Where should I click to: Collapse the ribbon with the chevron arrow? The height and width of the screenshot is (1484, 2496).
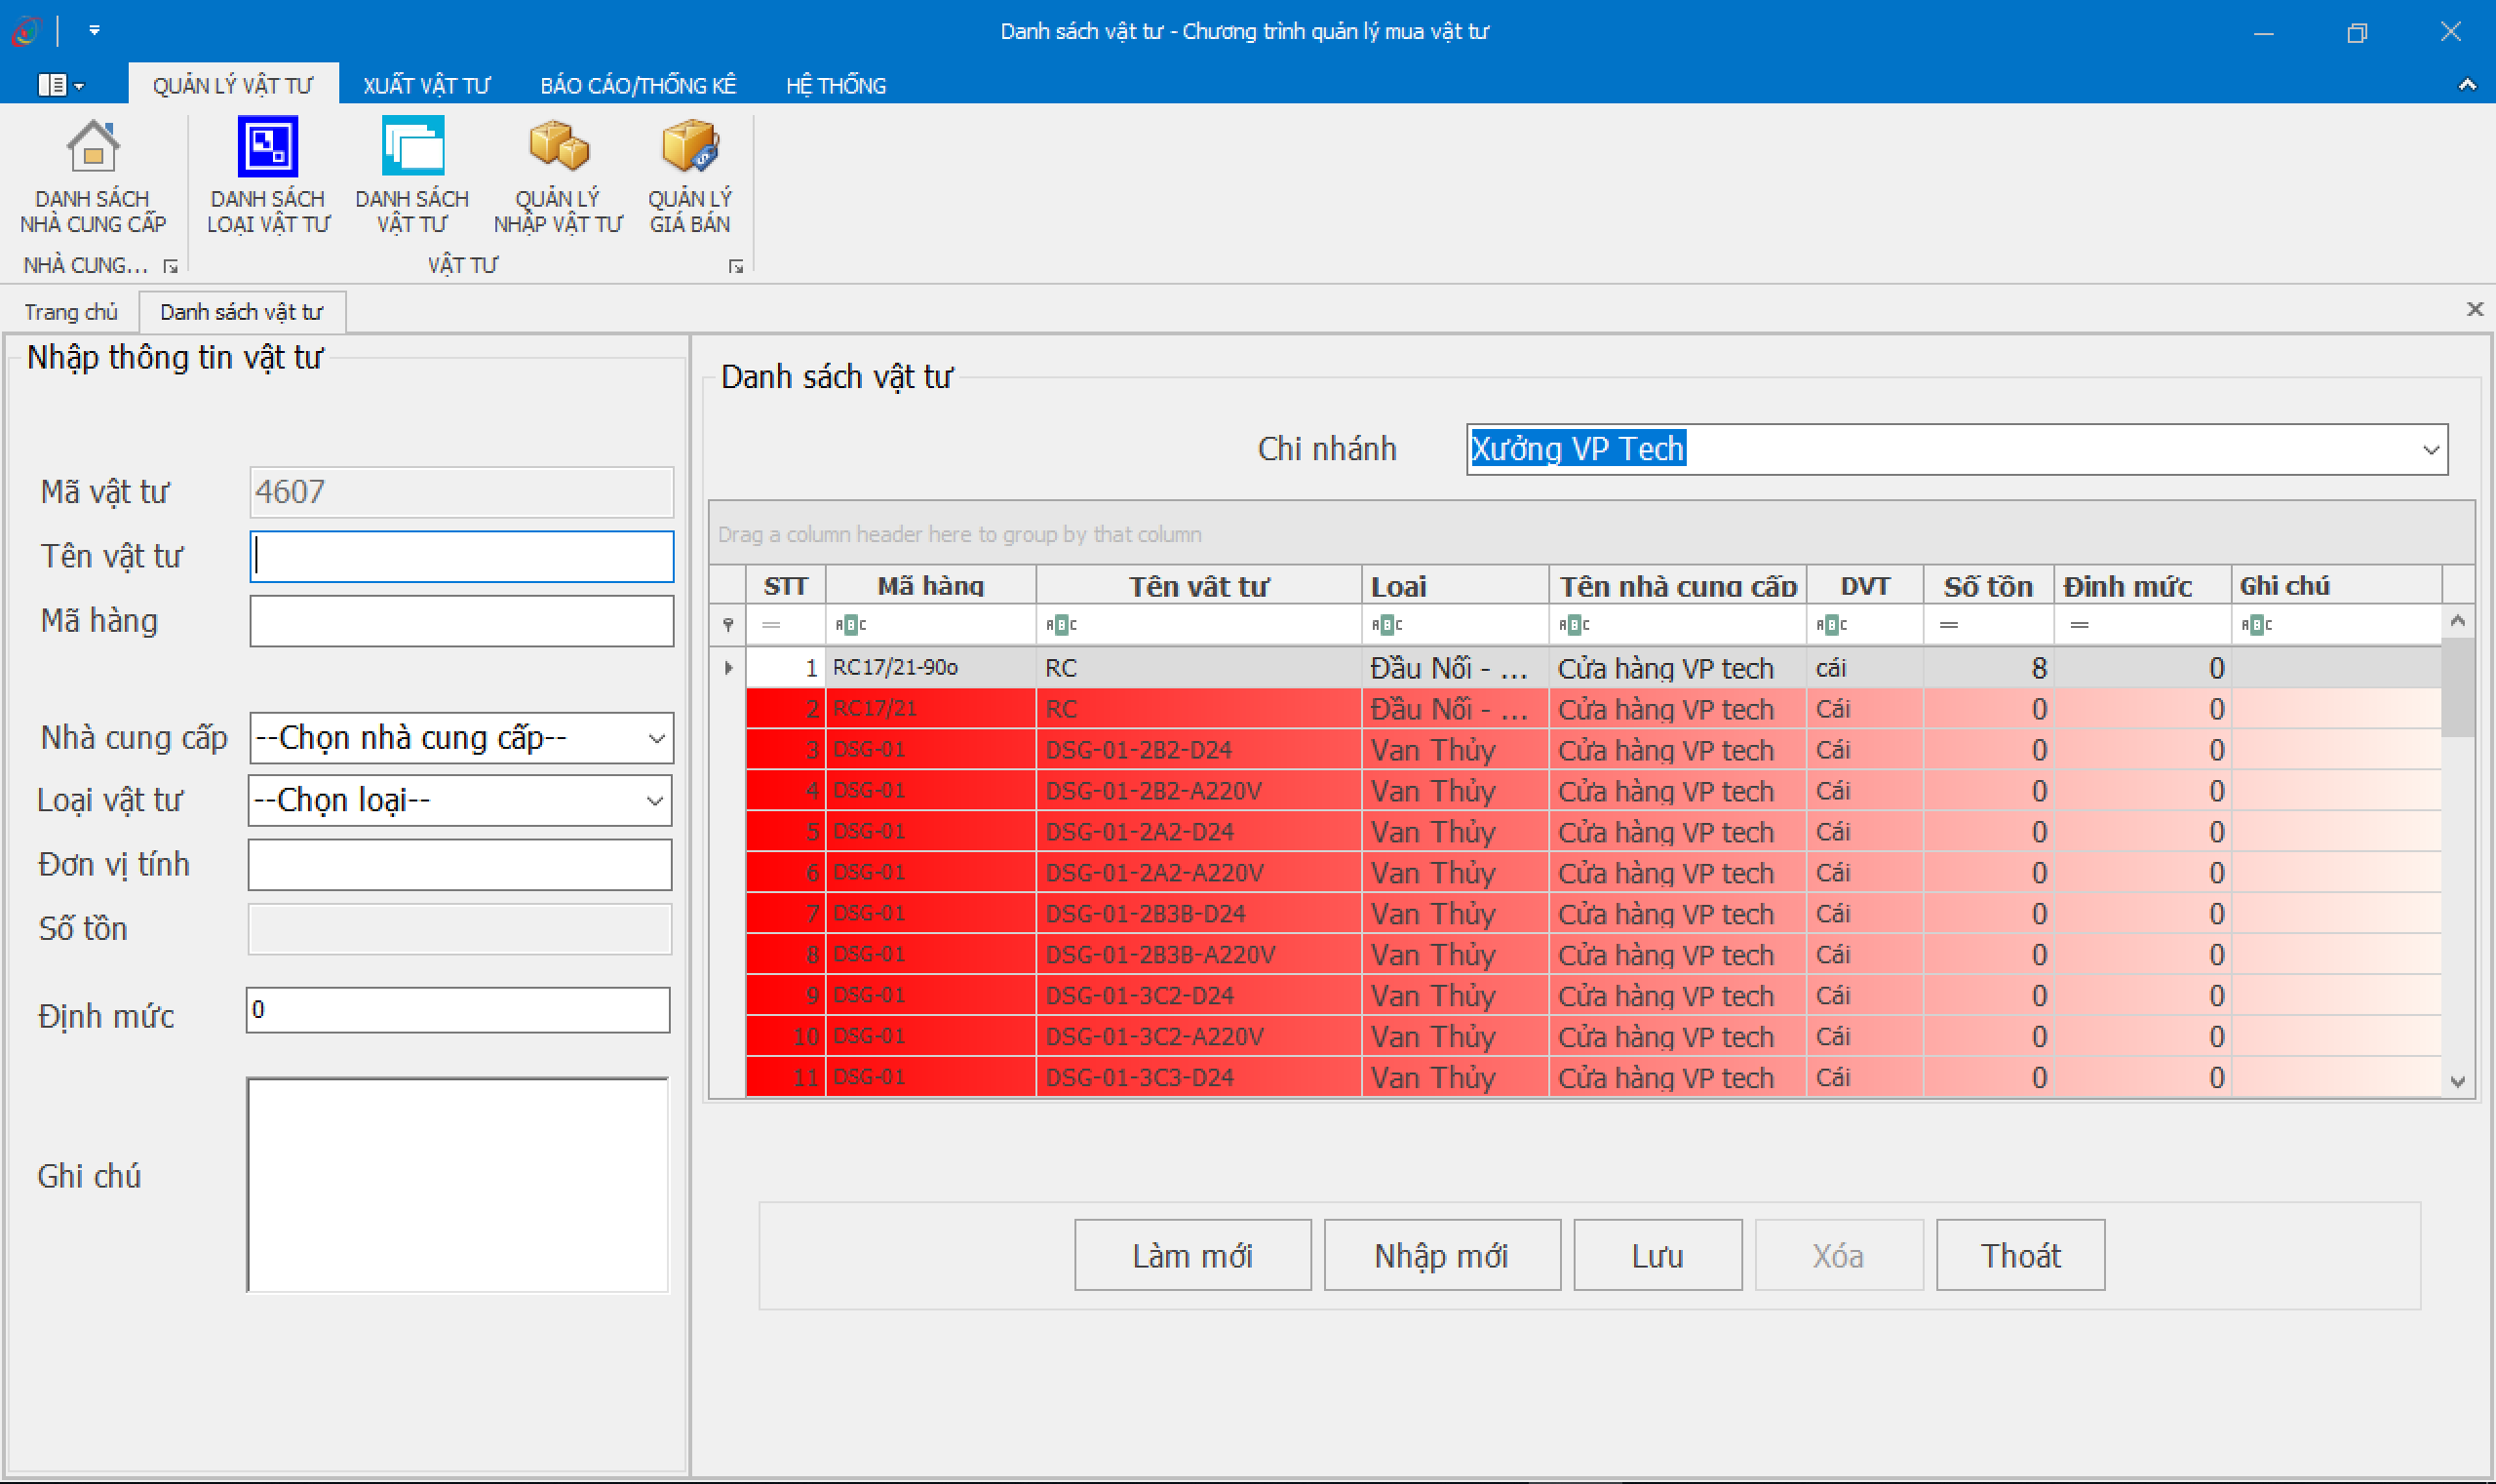tap(2466, 85)
